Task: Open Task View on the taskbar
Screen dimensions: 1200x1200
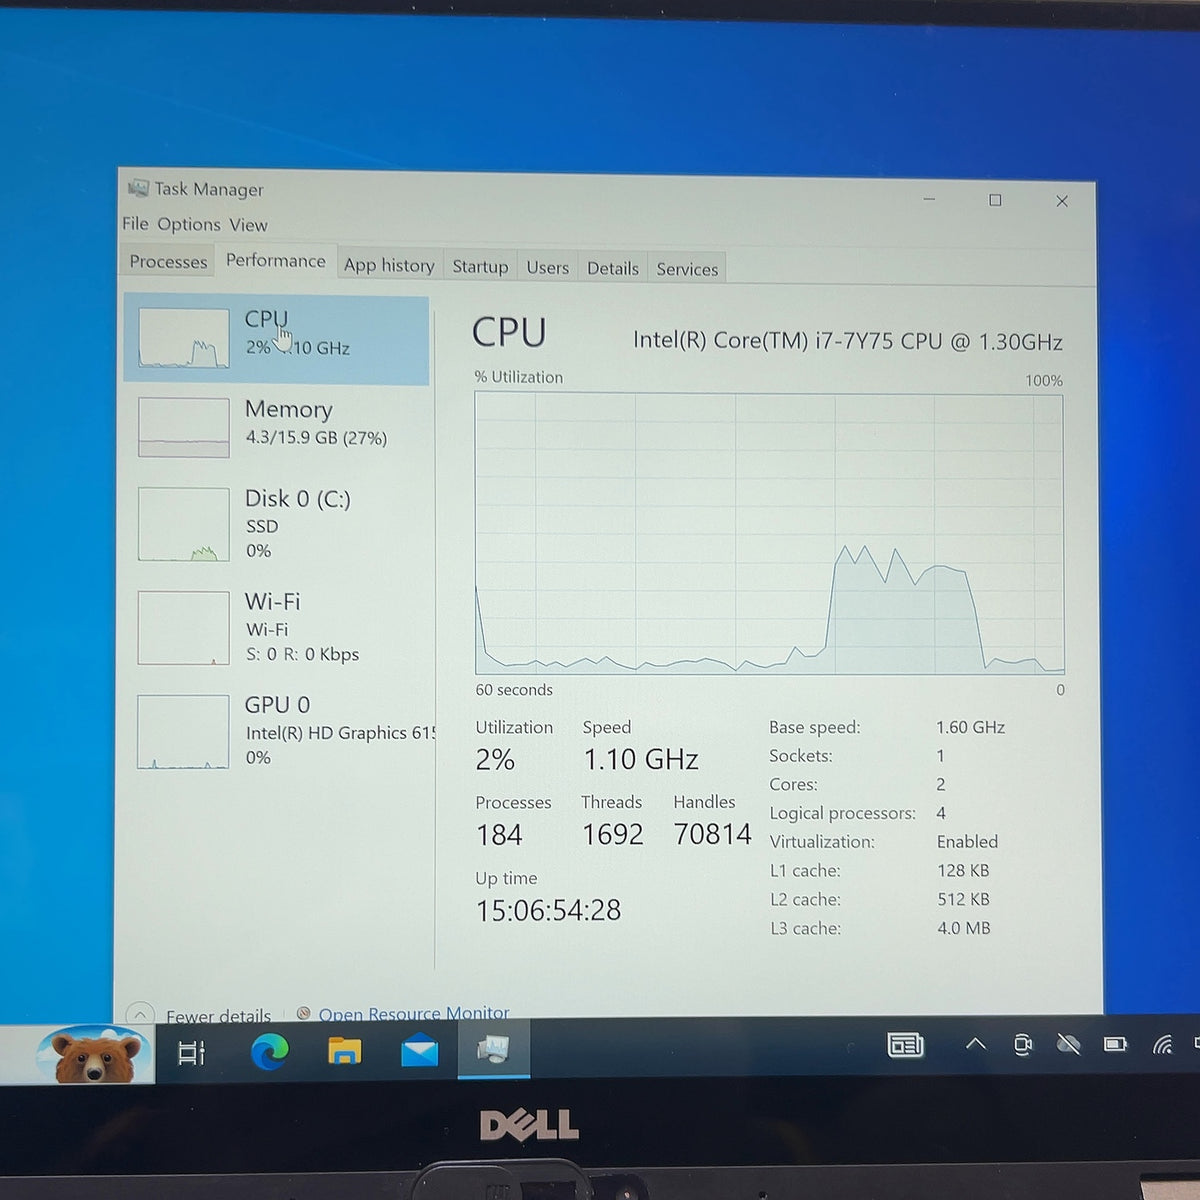Action: 191,1052
